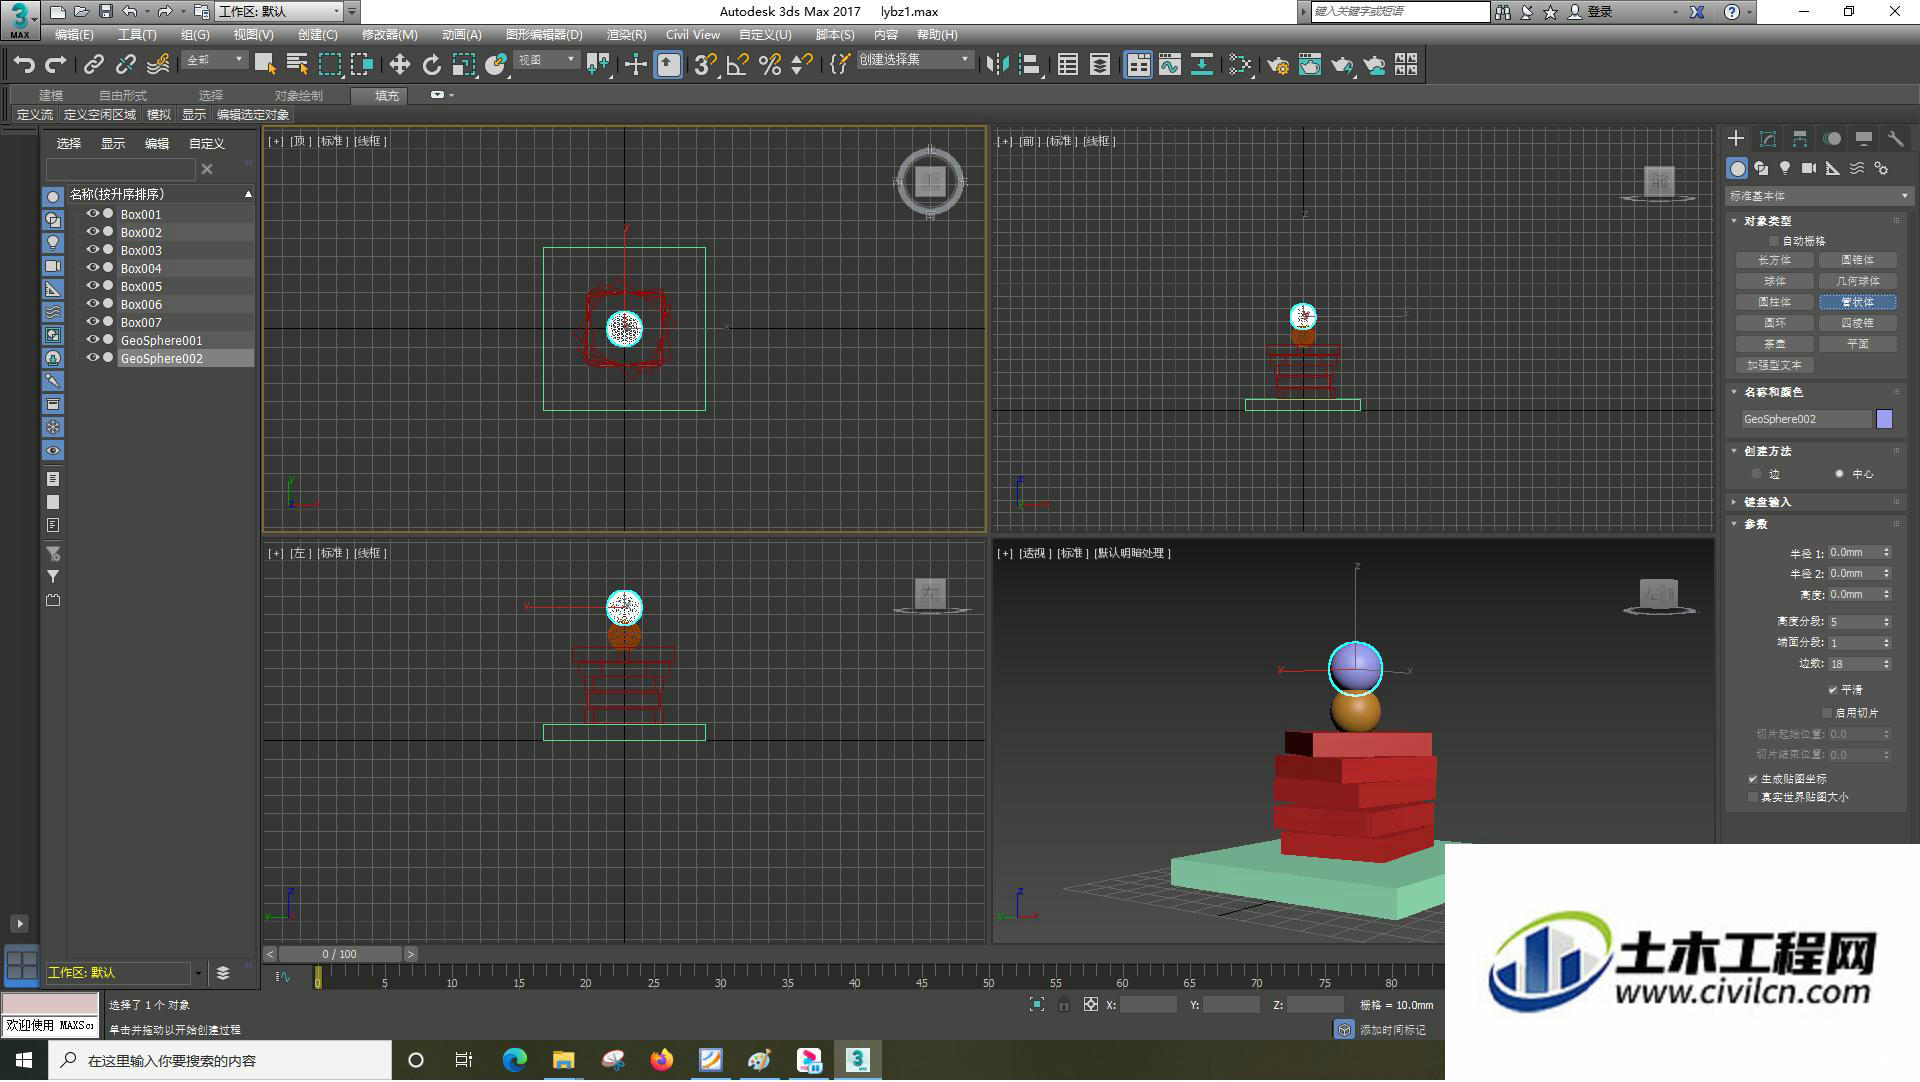Image resolution: width=1920 pixels, height=1082 pixels.
Task: Click the 定义流 ribbon button
Action: 35,115
